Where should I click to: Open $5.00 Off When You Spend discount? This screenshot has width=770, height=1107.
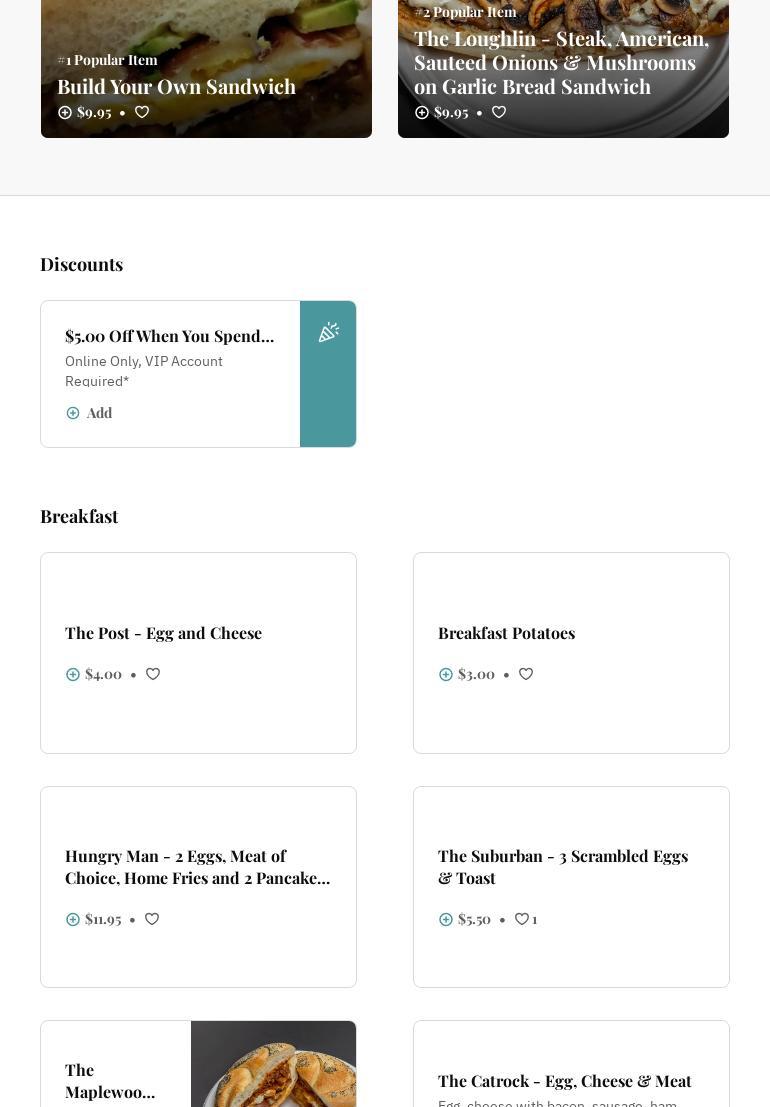(169, 336)
